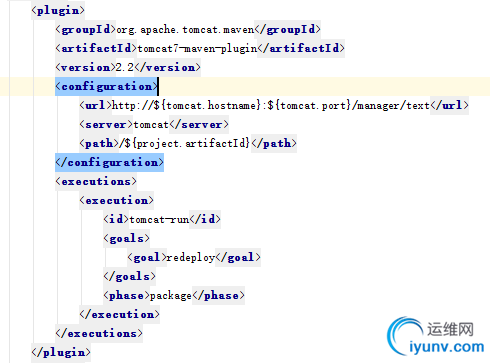Image resolution: width=490 pixels, height=363 pixels.
Task: Select the package phase value
Action: [171, 296]
